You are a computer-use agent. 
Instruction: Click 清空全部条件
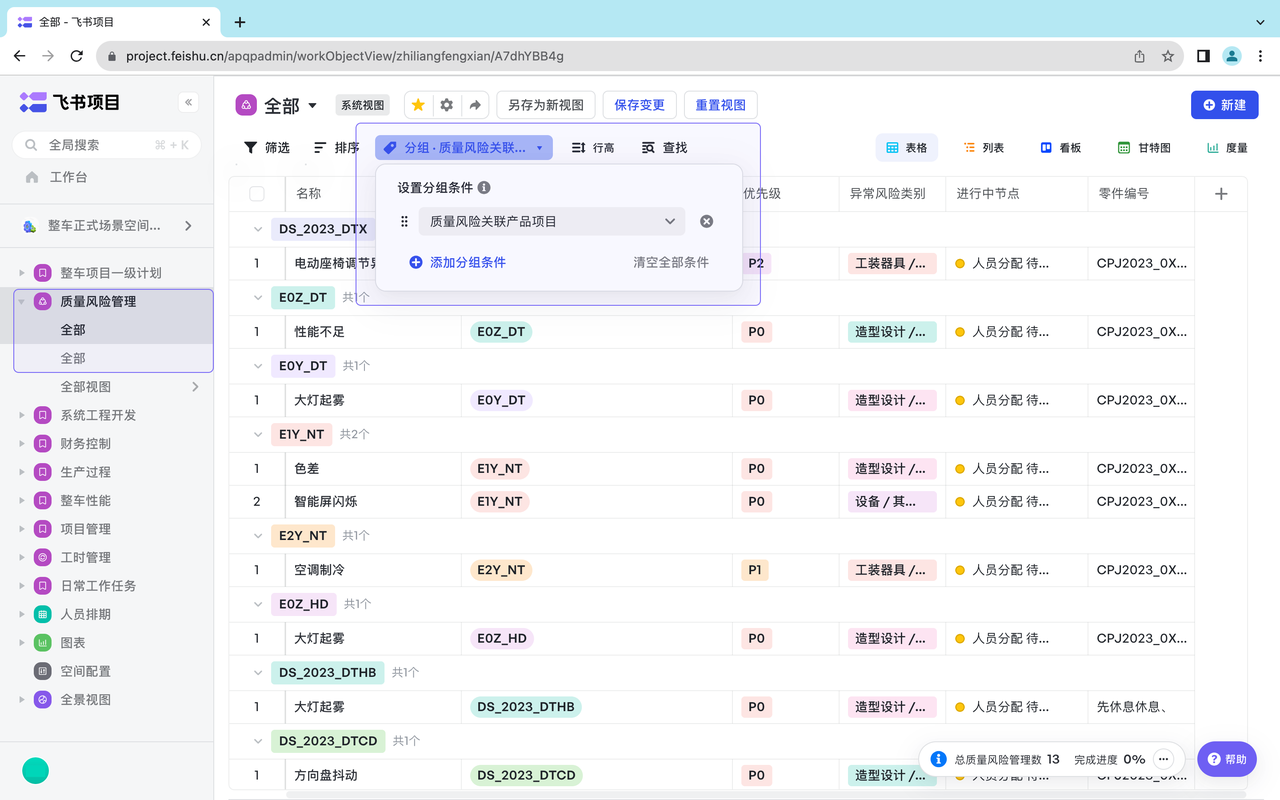671,262
